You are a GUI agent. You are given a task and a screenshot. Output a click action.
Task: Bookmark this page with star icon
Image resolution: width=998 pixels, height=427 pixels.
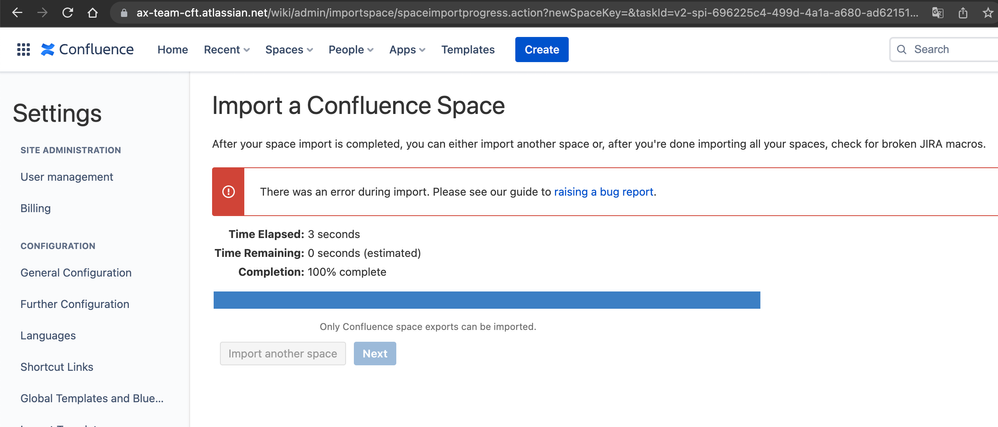(987, 13)
